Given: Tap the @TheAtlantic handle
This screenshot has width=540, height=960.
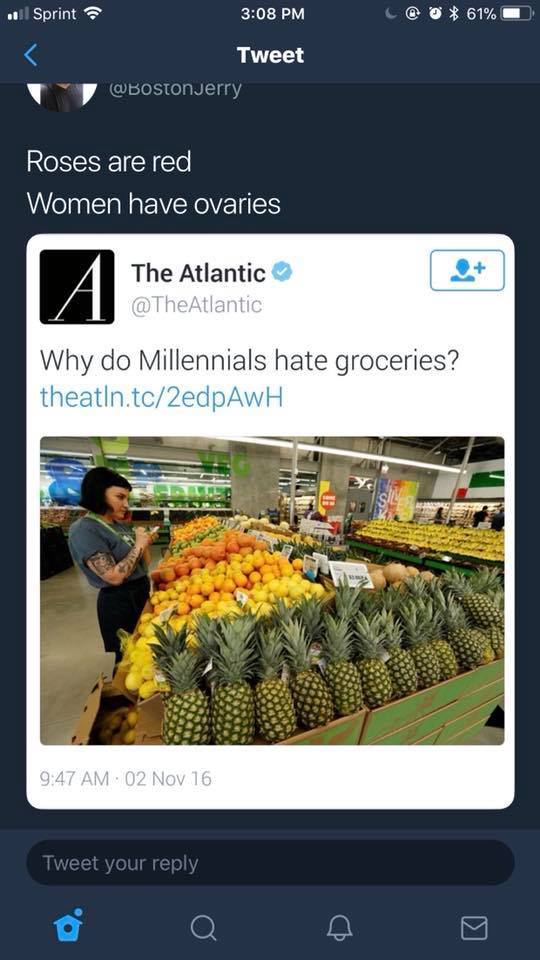Looking at the screenshot, I should point(197,304).
